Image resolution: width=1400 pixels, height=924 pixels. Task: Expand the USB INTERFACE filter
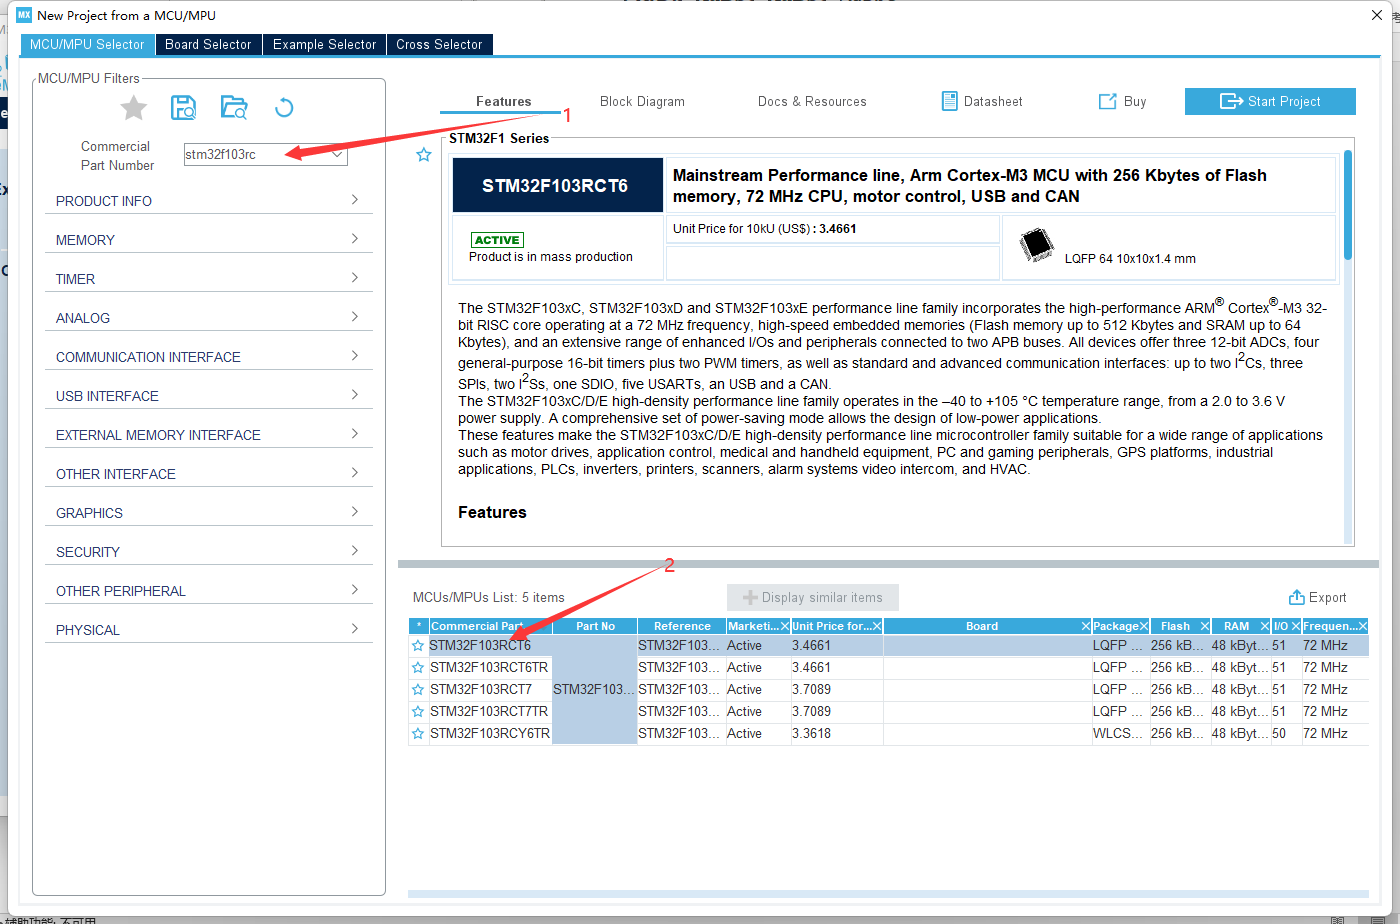click(x=208, y=396)
